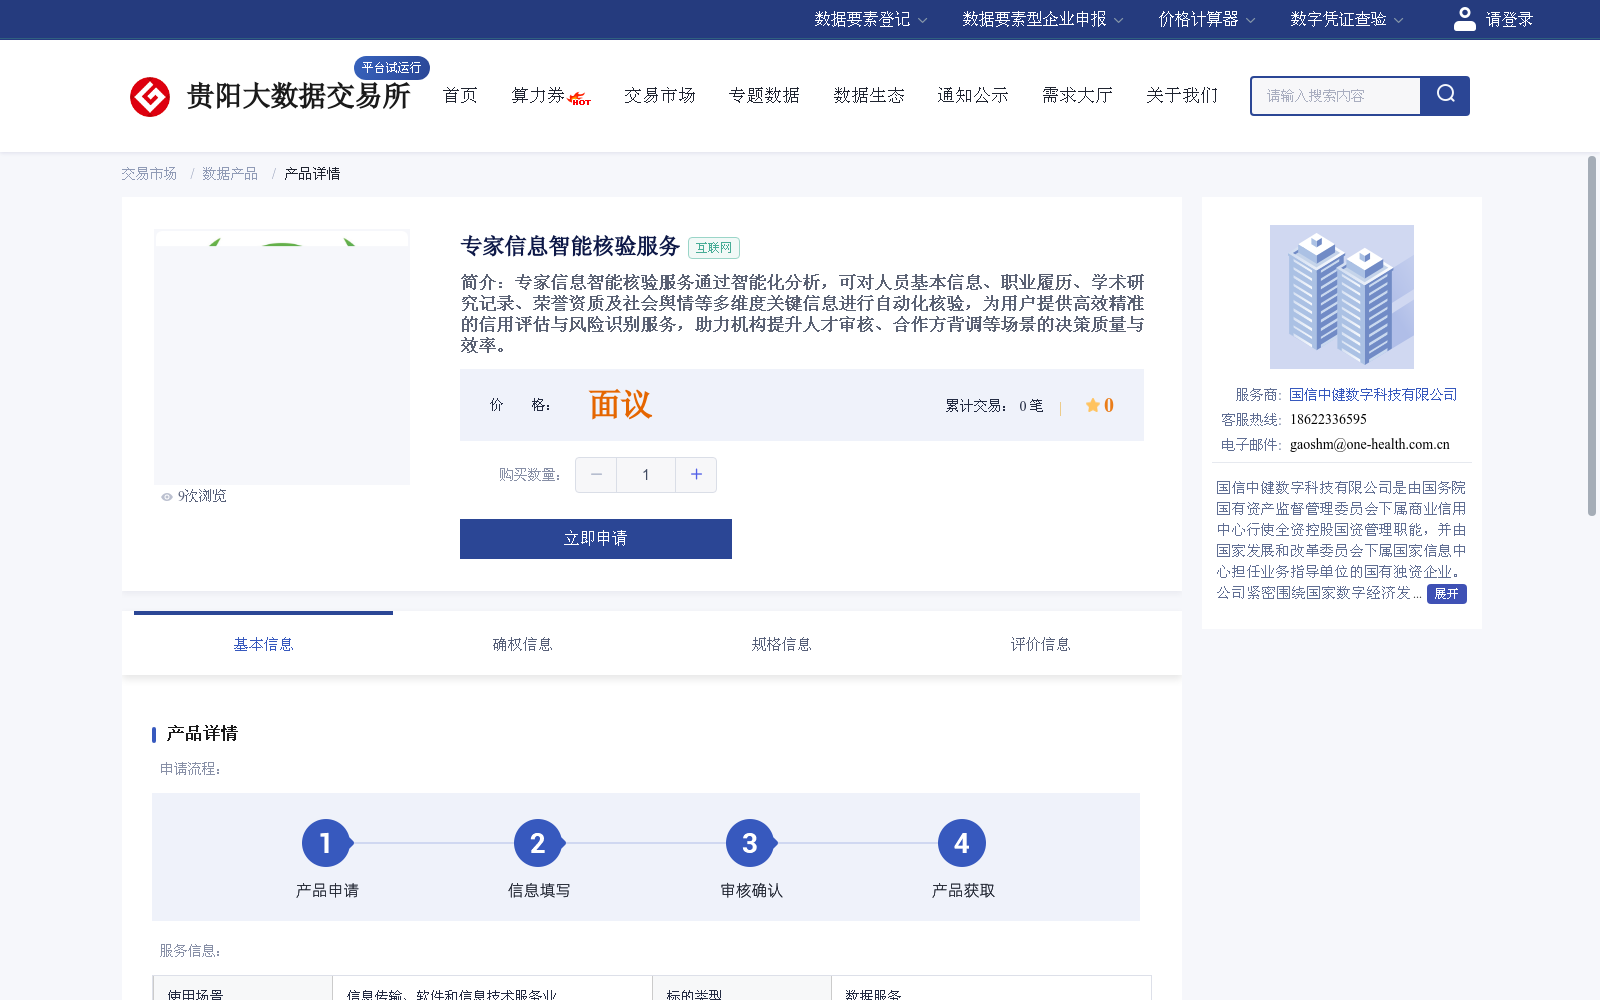Viewport: 1600px width, 1000px height.
Task: Open provider link 国信中健数字科技有限公司
Action: pyautogui.click(x=1373, y=395)
